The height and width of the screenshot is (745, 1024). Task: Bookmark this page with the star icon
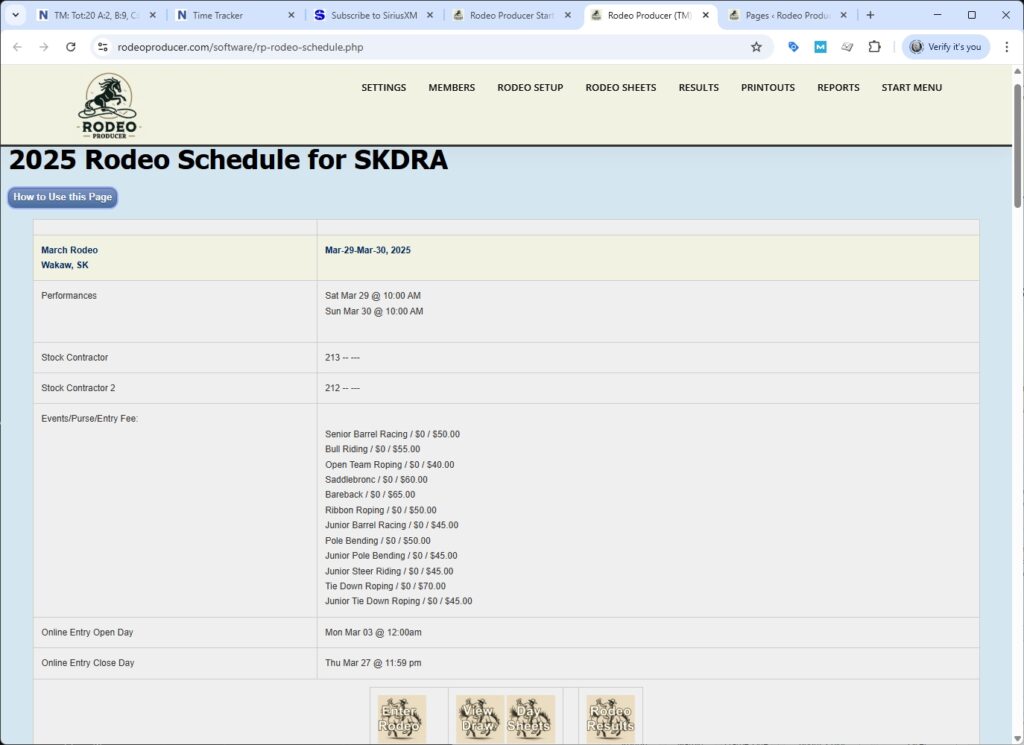[x=756, y=46]
